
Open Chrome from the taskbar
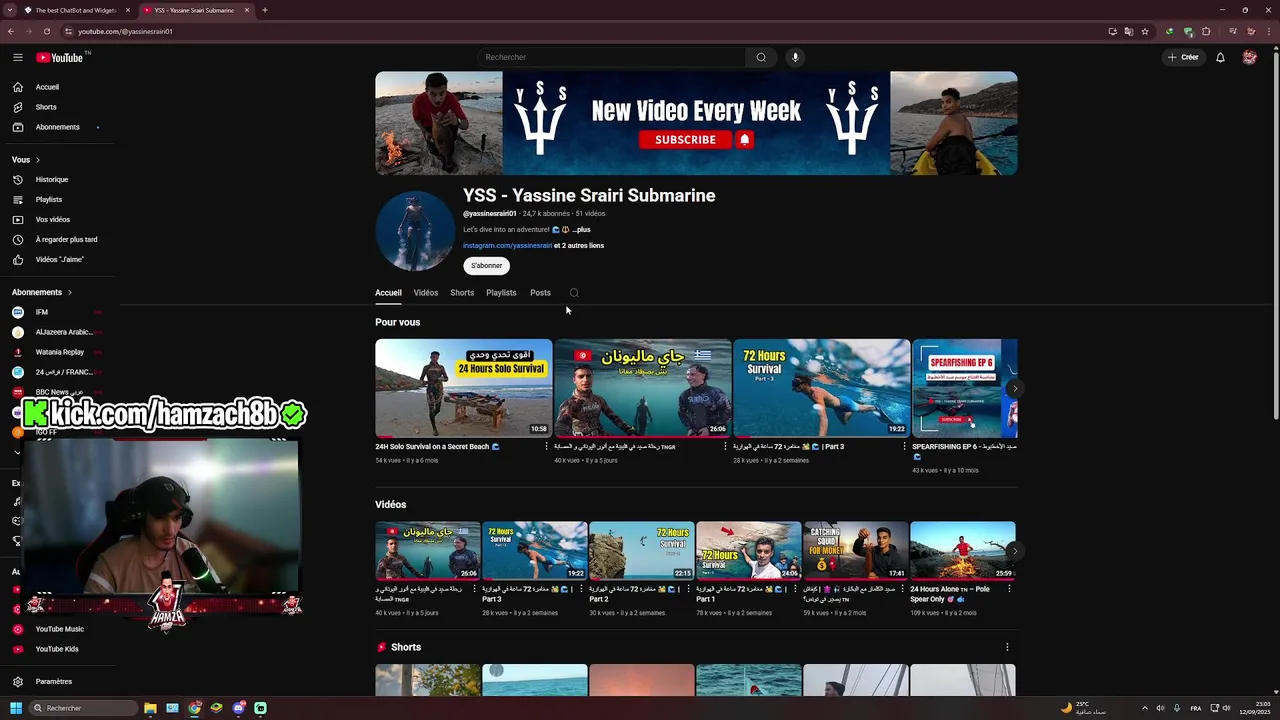[x=194, y=708]
